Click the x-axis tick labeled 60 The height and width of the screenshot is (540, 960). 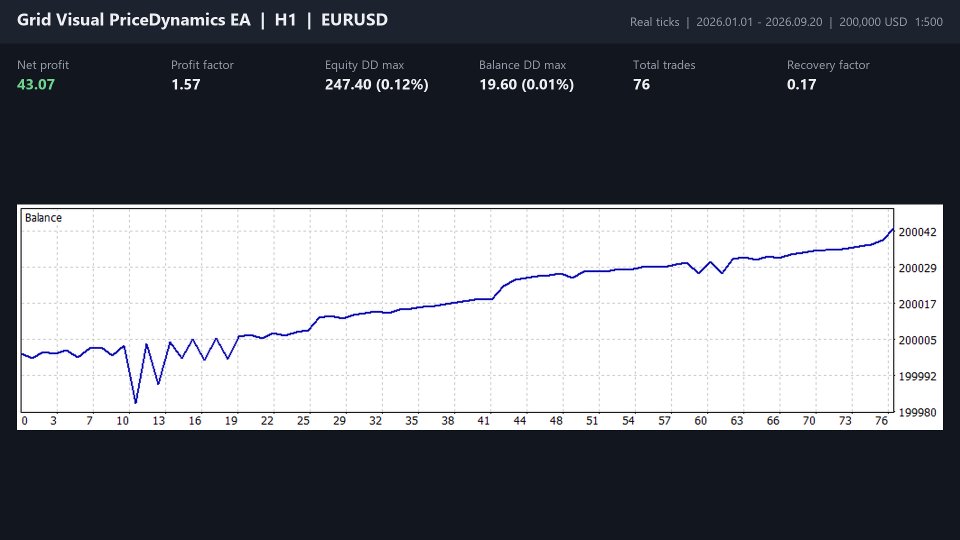700,421
